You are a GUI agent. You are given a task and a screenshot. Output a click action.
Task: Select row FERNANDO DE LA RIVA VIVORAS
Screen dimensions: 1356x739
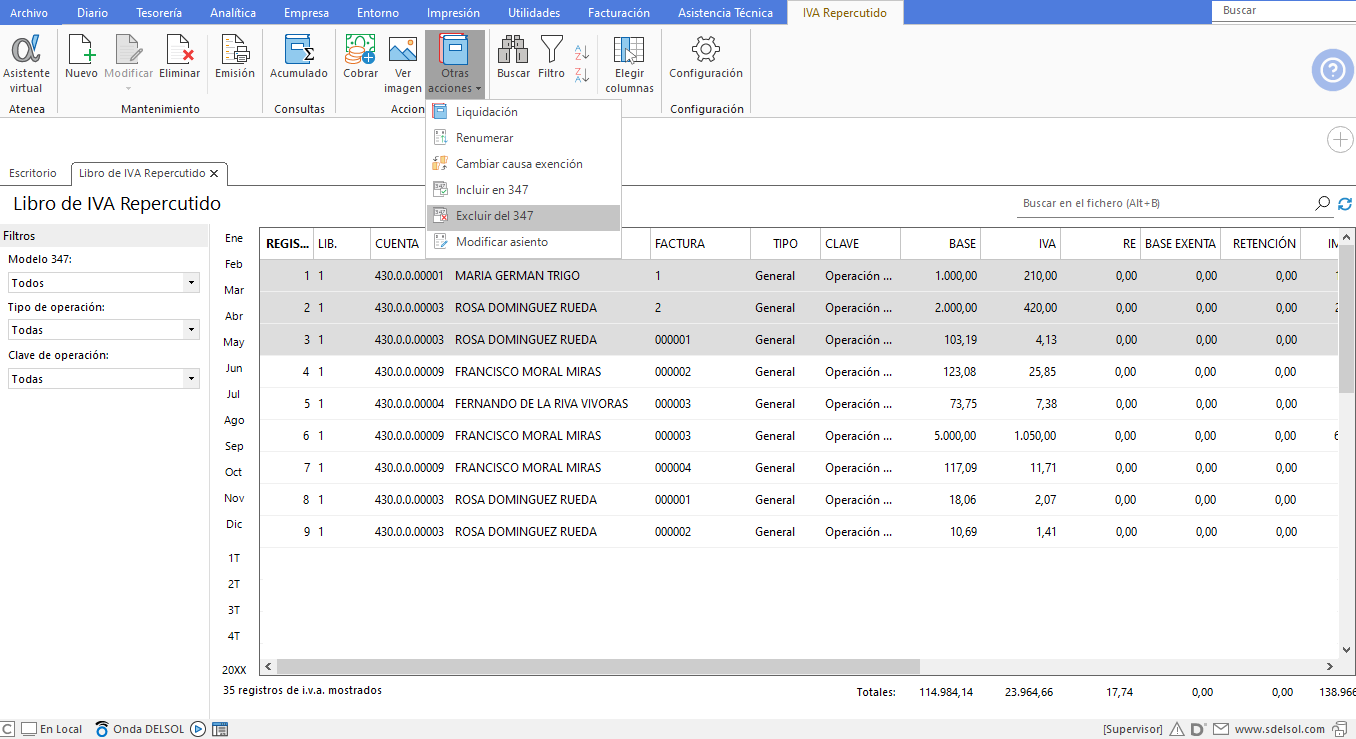click(x=799, y=404)
